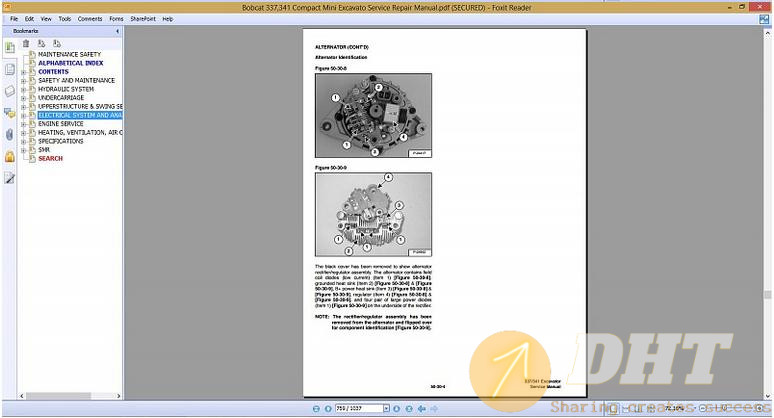Viewport: 774px width, 418px height.
Task: Select UPPERSTRUCTURE & SWING bookmark
Action: click(x=80, y=107)
